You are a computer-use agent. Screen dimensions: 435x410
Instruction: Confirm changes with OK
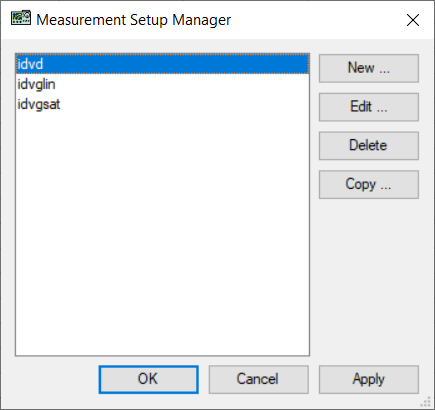(x=148, y=379)
